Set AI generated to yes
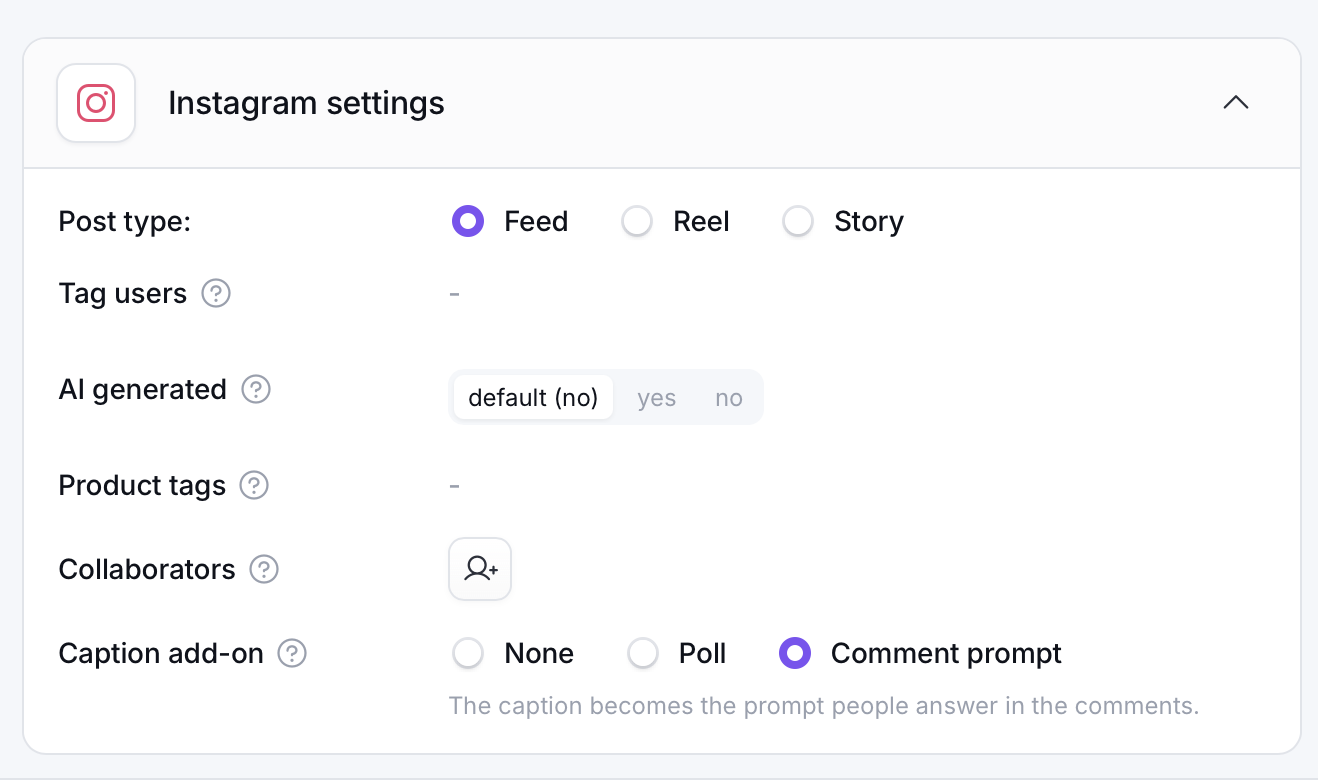 coord(657,398)
